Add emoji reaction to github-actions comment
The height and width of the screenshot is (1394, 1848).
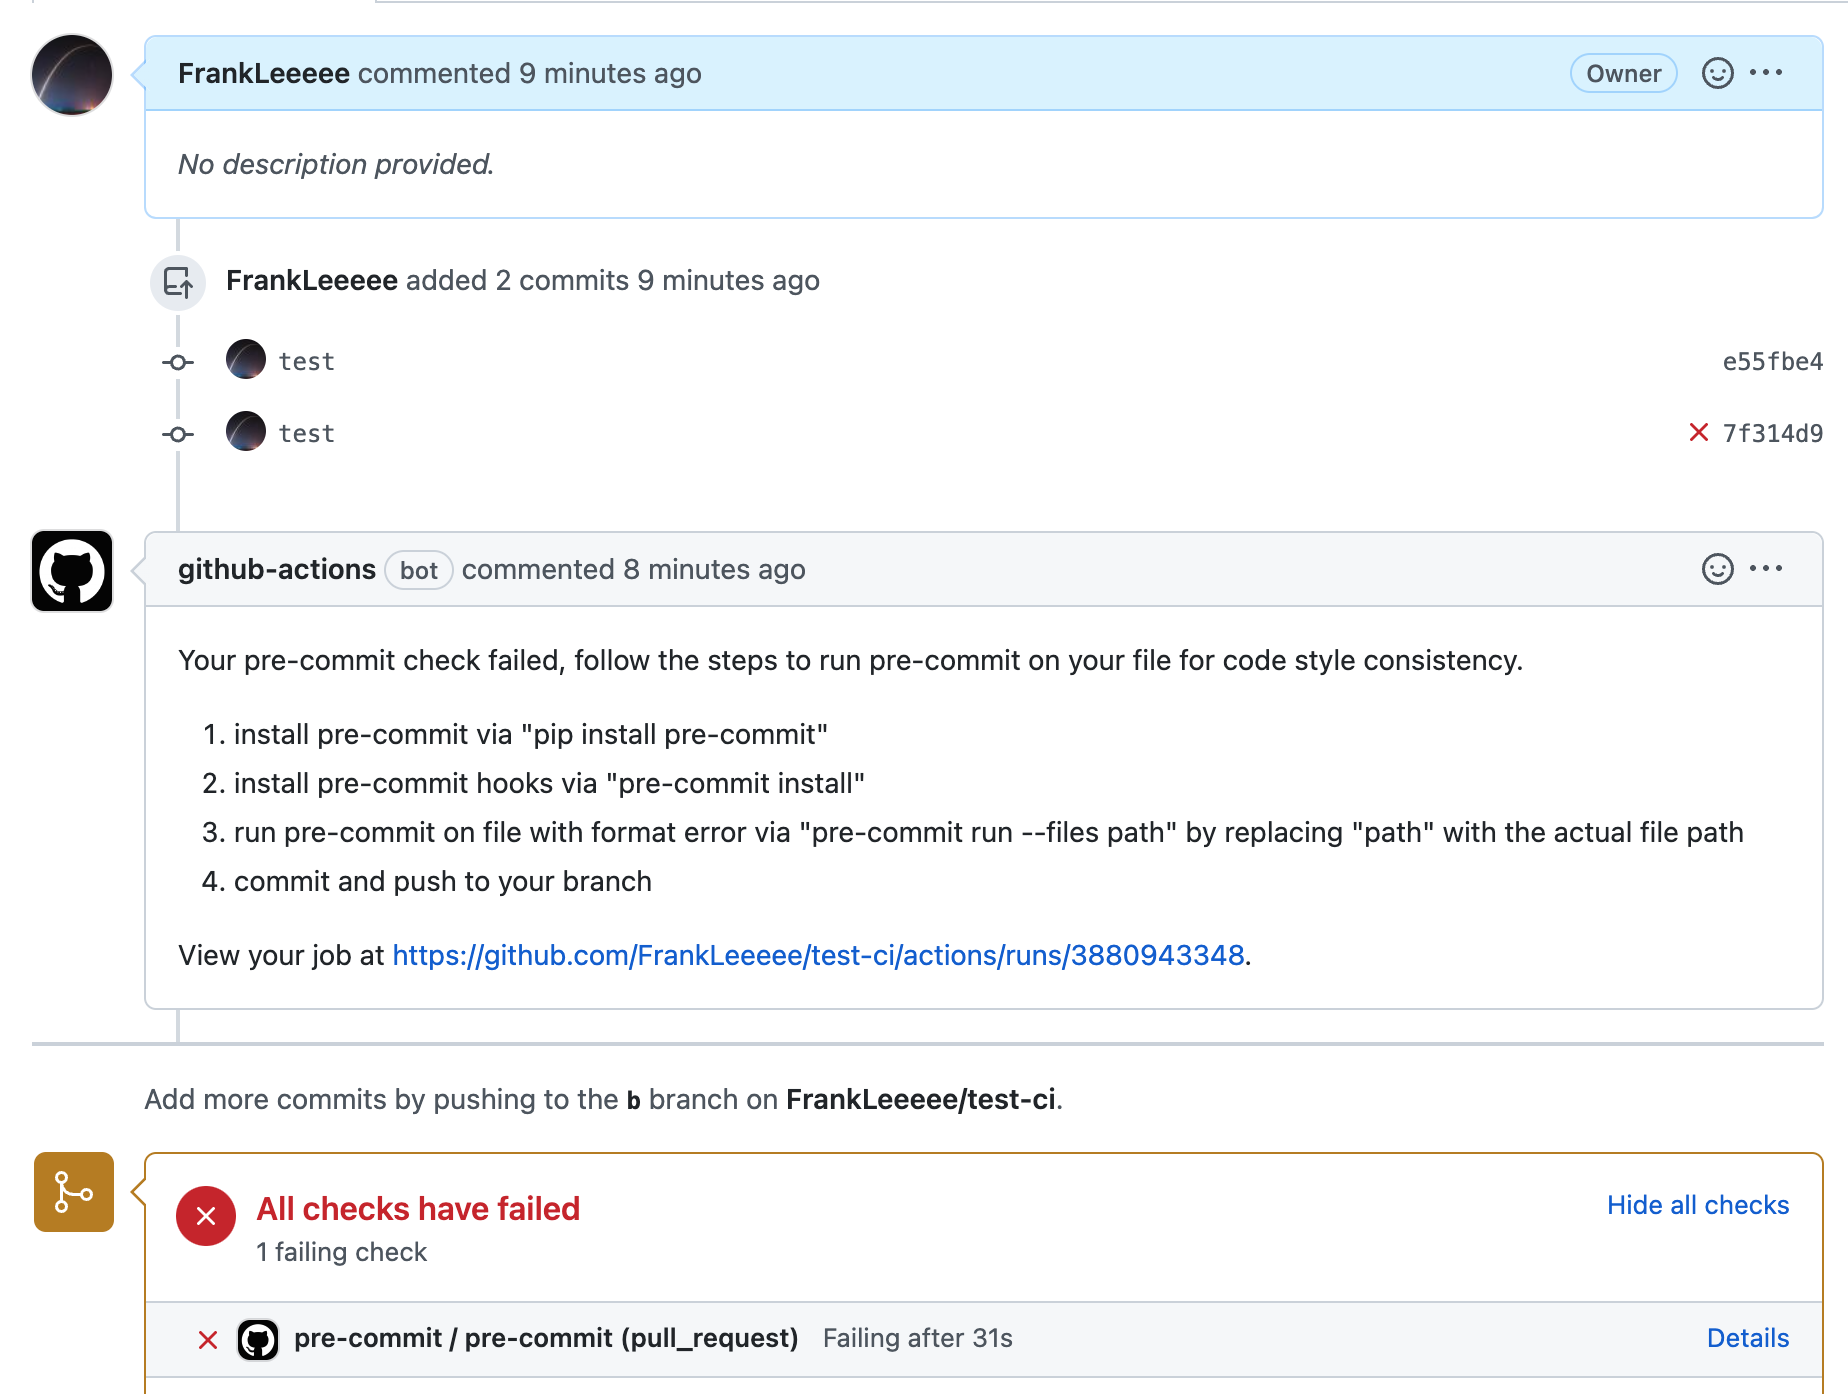click(x=1717, y=569)
